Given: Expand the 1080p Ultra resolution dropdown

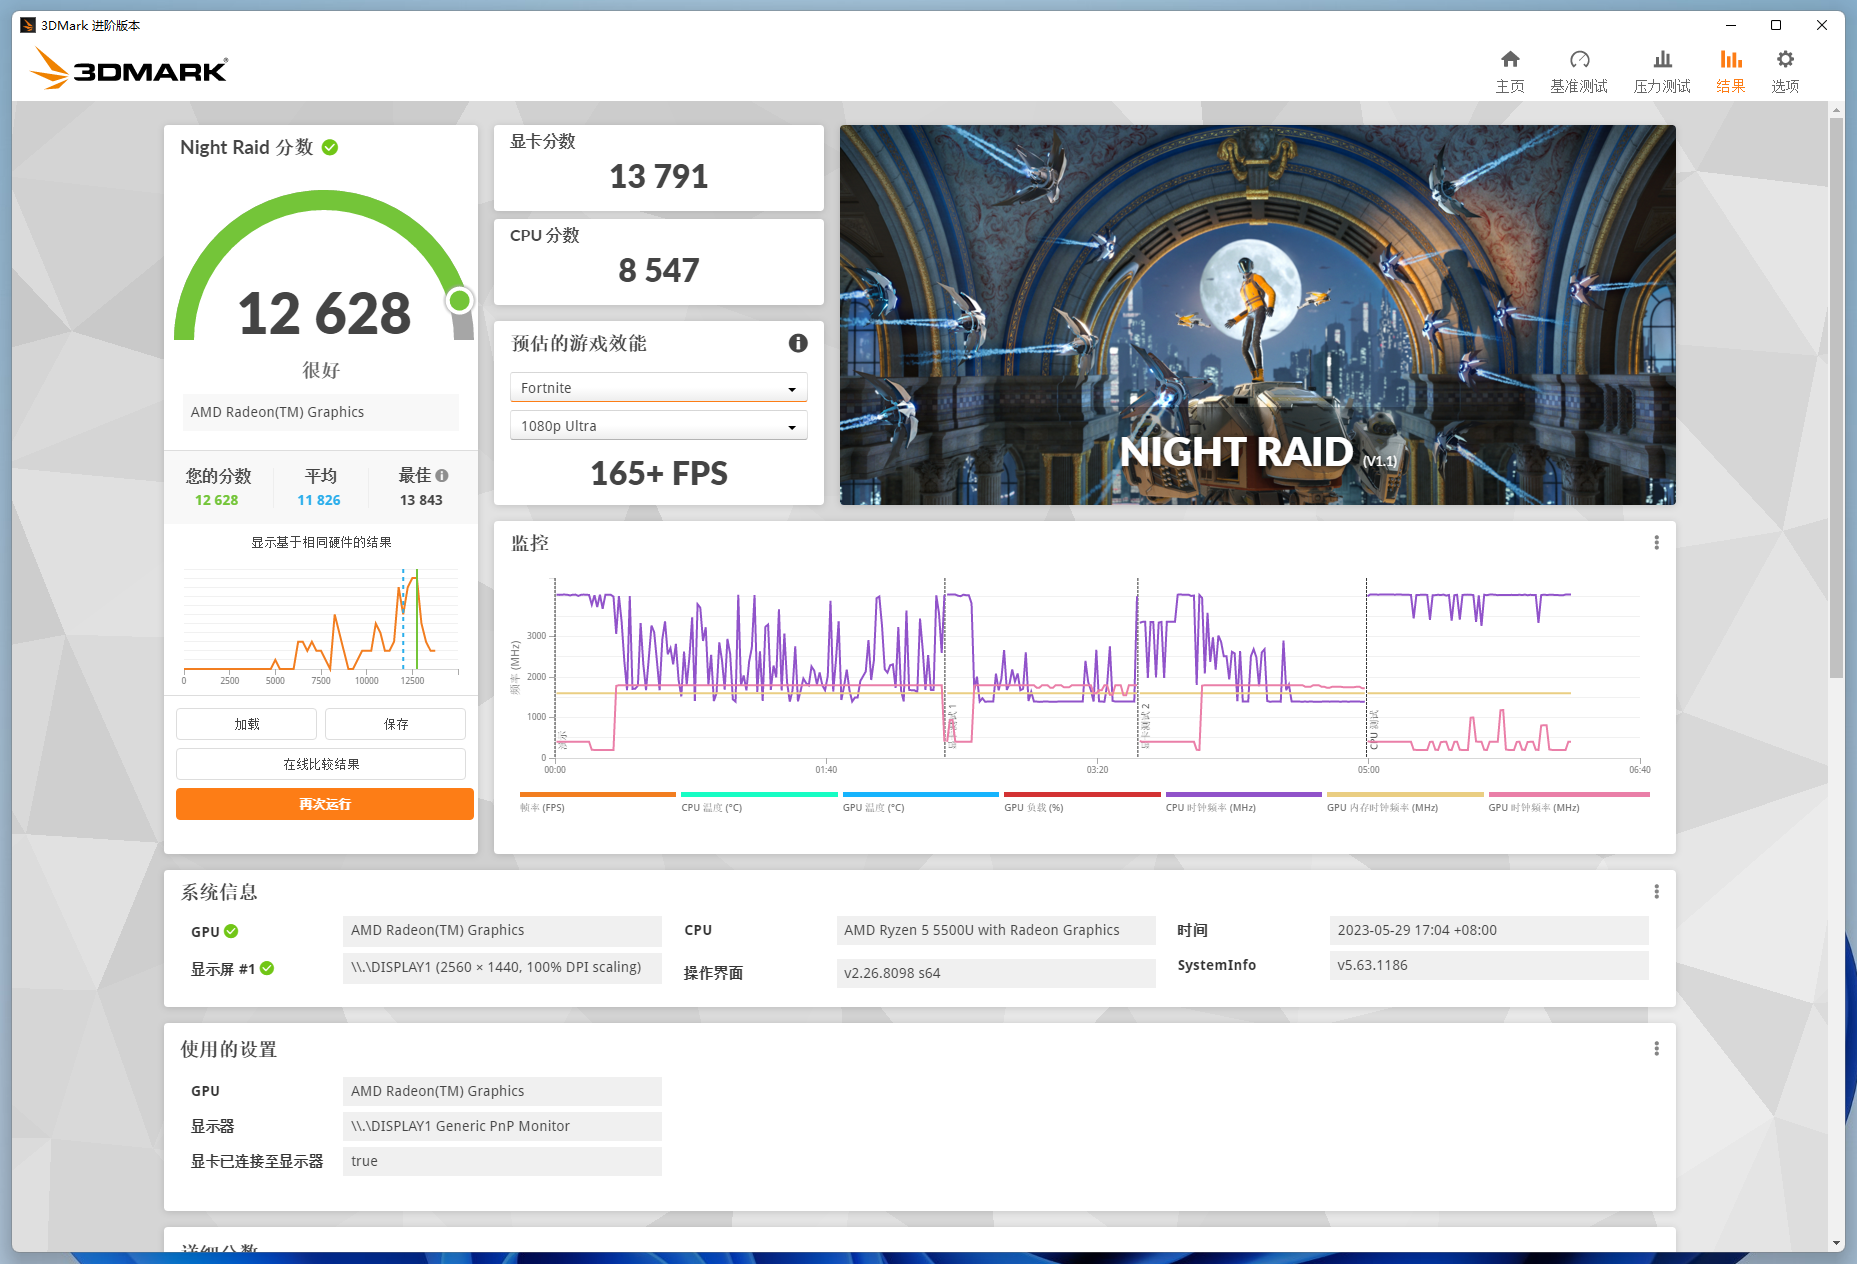Looking at the screenshot, I should (659, 426).
